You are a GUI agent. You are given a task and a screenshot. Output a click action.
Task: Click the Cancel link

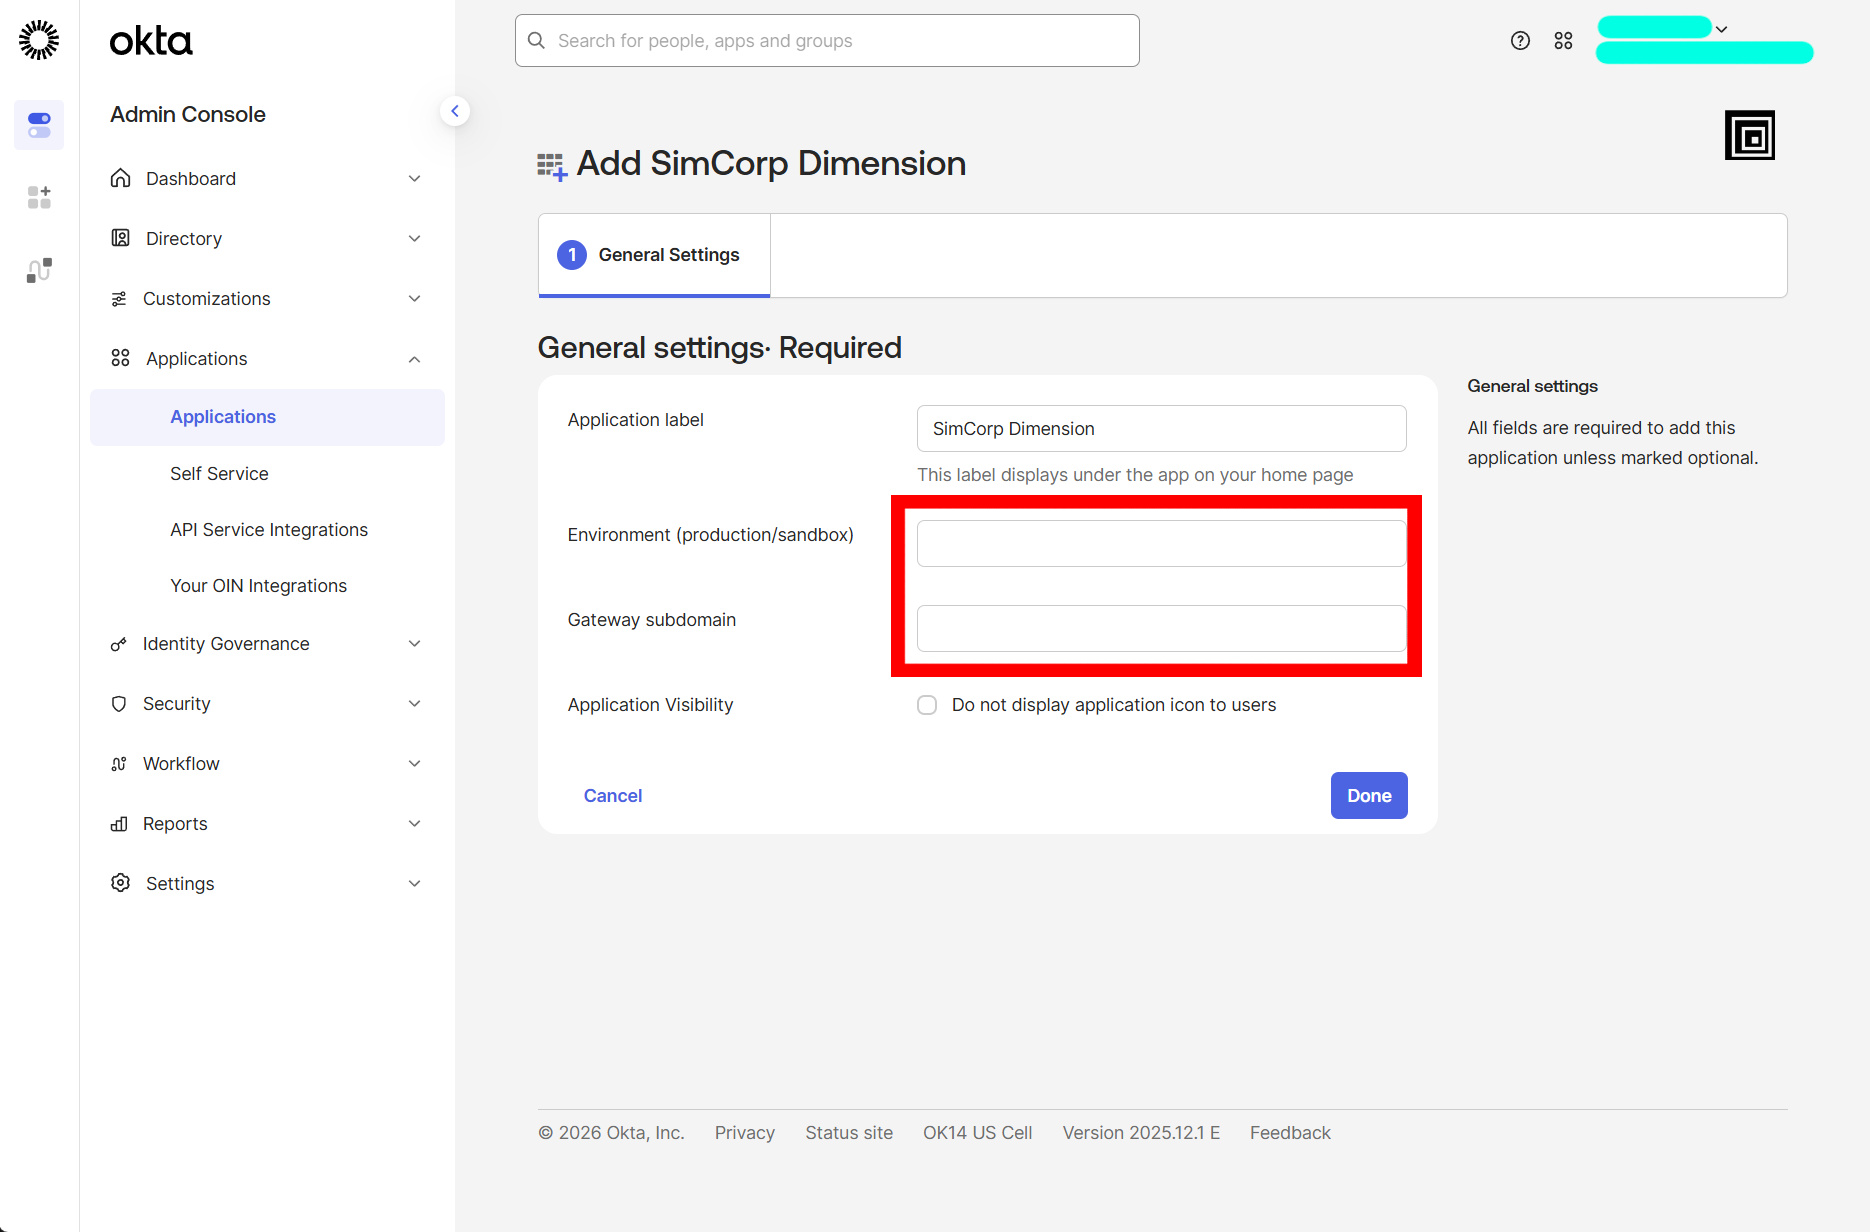click(612, 796)
